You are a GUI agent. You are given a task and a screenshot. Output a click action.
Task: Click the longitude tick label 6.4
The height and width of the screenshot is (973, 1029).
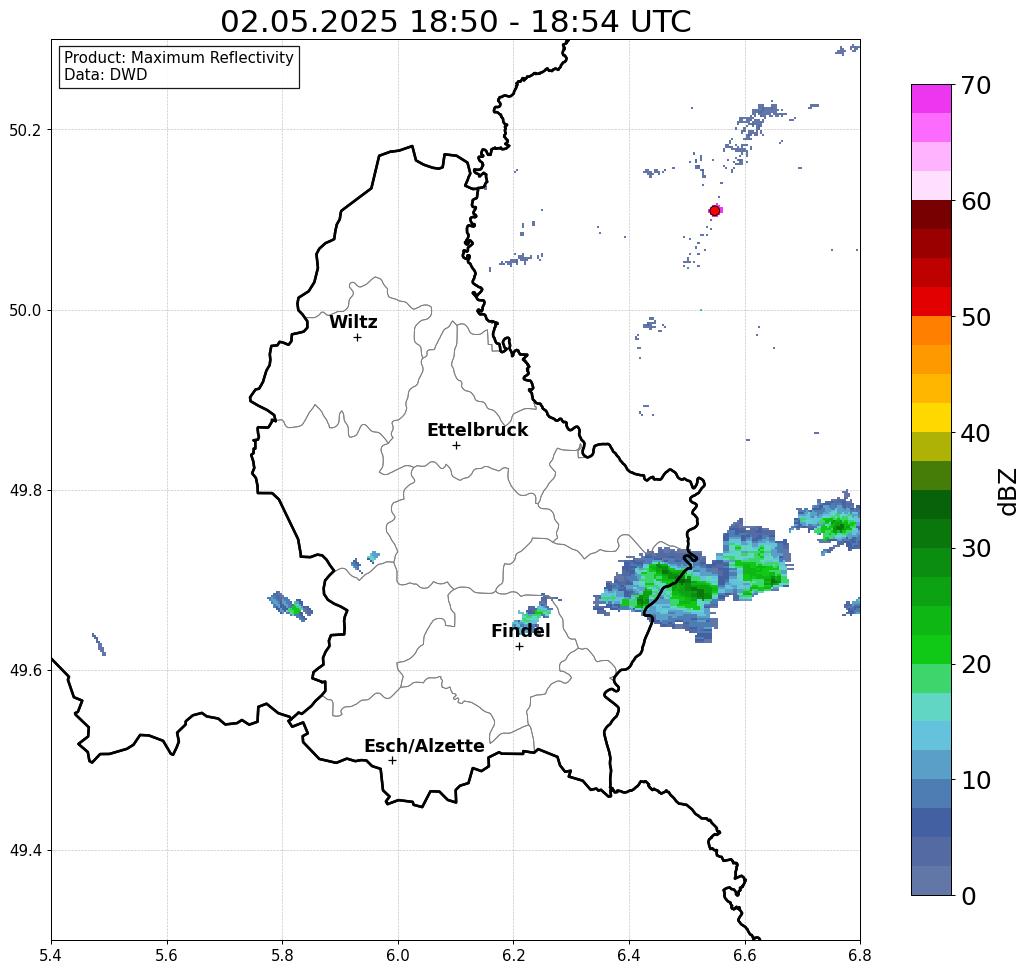point(629,955)
